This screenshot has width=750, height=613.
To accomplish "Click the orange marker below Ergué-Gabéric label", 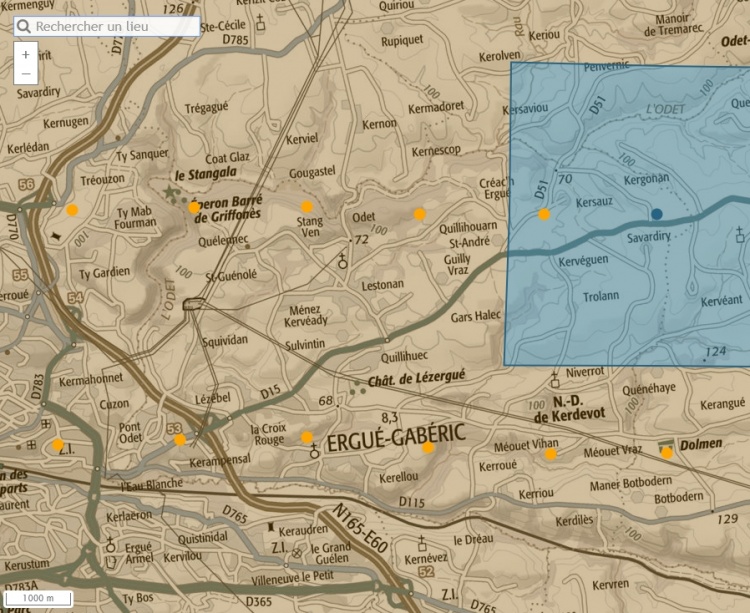I will (428, 448).
